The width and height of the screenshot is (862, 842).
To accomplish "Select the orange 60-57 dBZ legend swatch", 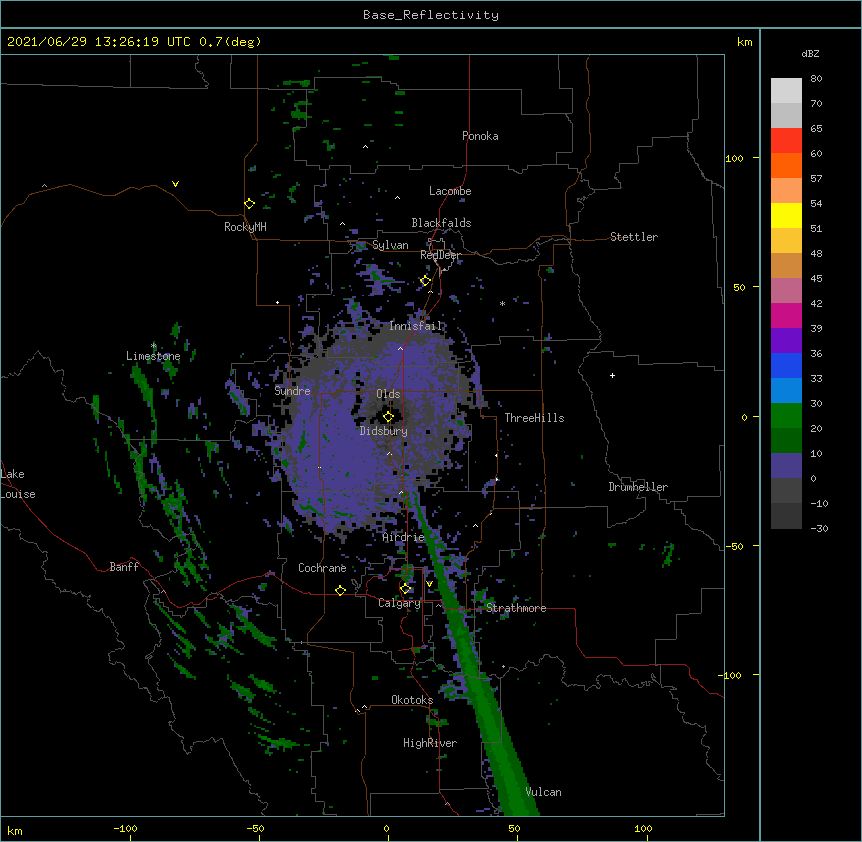I will 786,165.
